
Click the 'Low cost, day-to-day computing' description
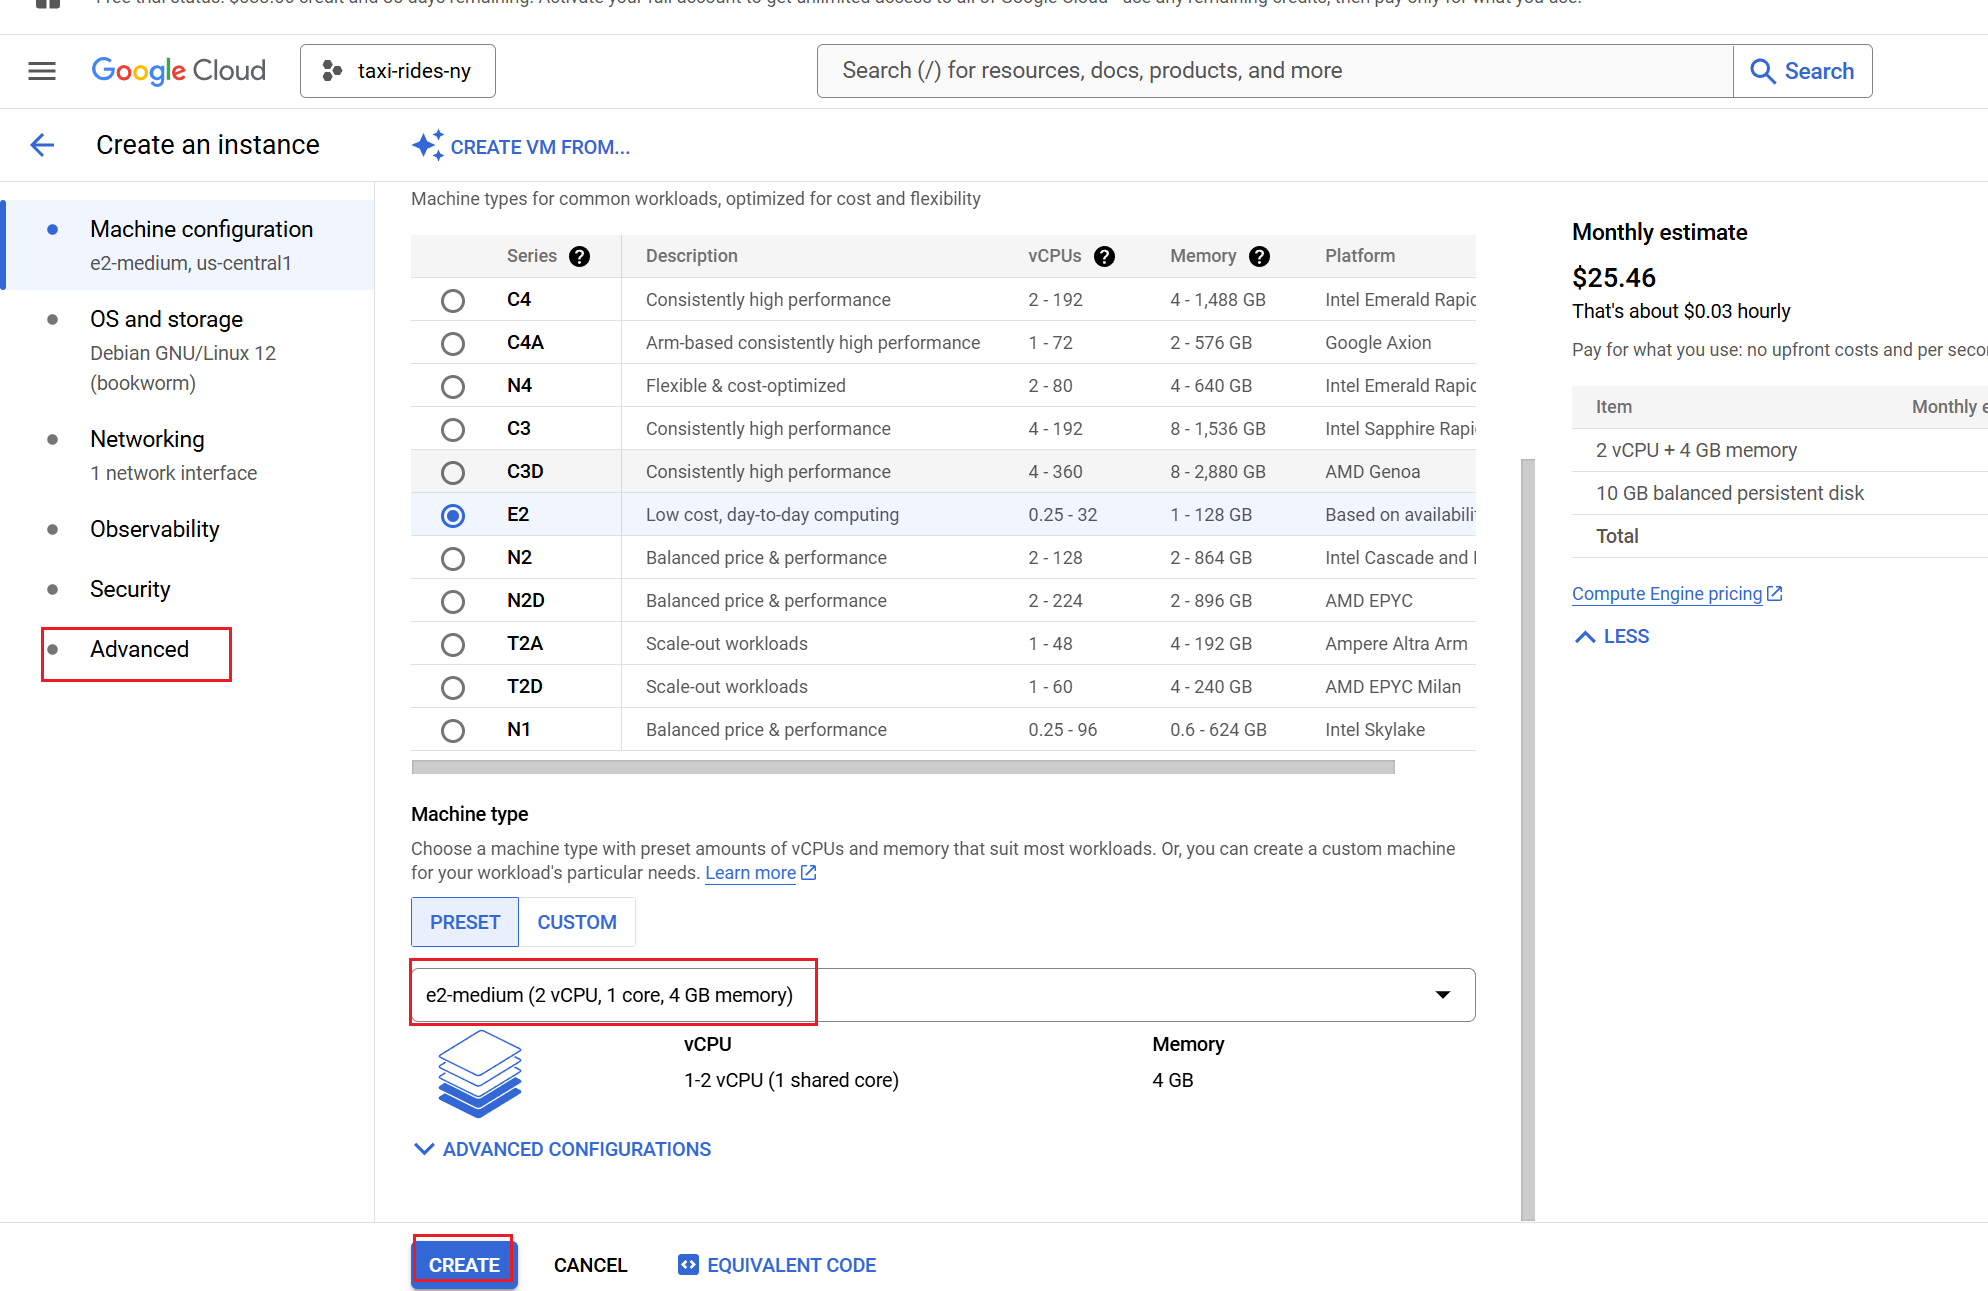772,515
